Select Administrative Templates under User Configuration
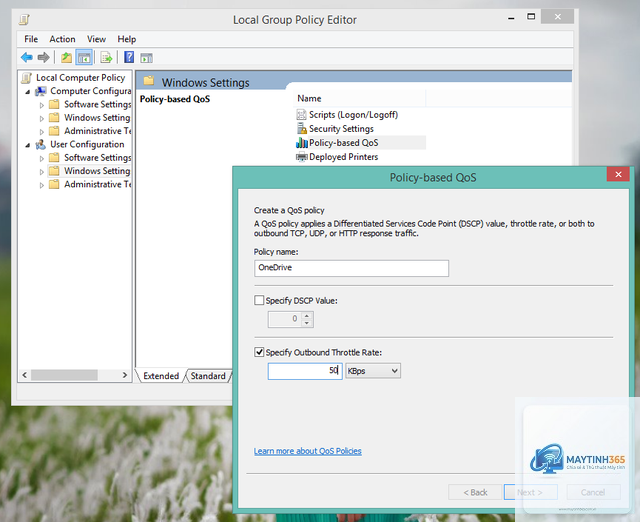Image resolution: width=640 pixels, height=522 pixels. [x=98, y=184]
